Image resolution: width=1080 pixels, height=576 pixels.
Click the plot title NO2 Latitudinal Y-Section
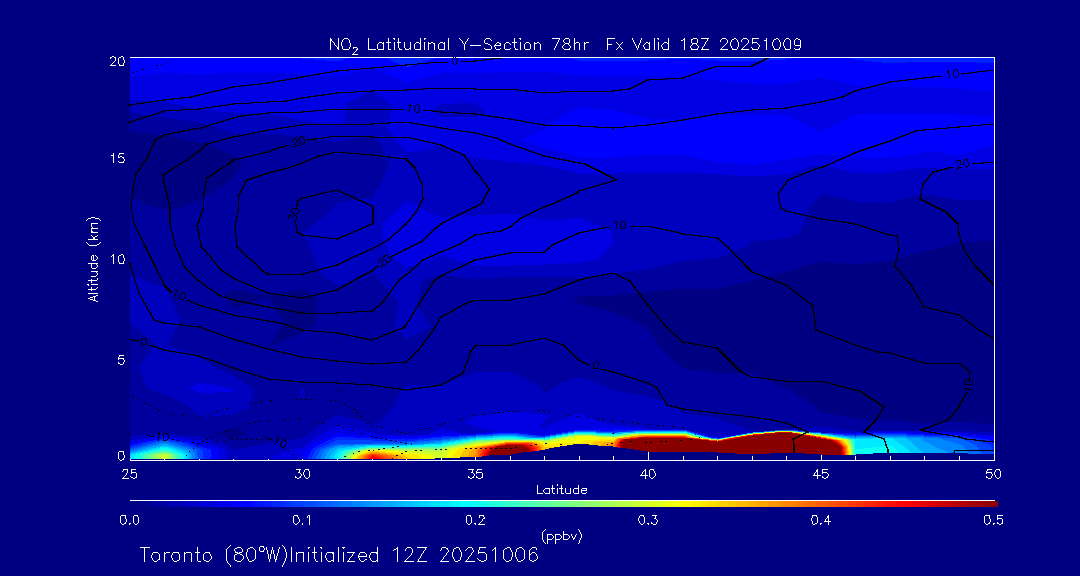[565, 44]
